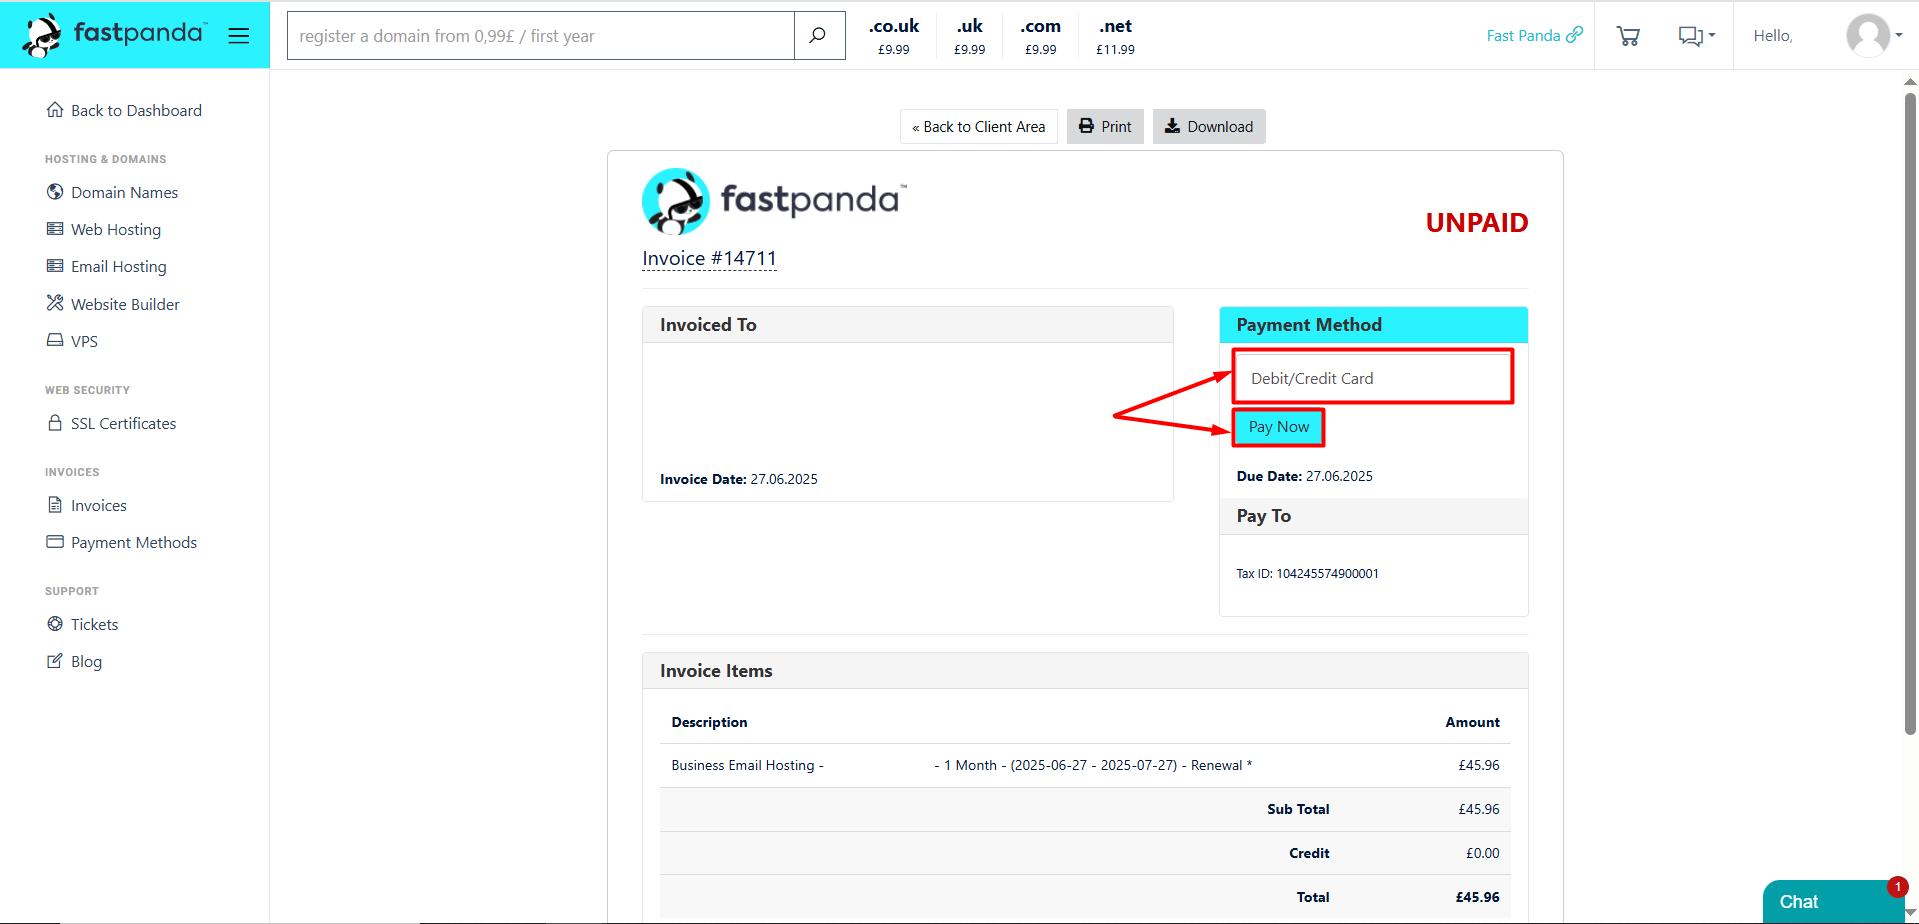Click the Tax ID 104245574900001 text
This screenshot has height=924, width=1919.
tap(1307, 573)
